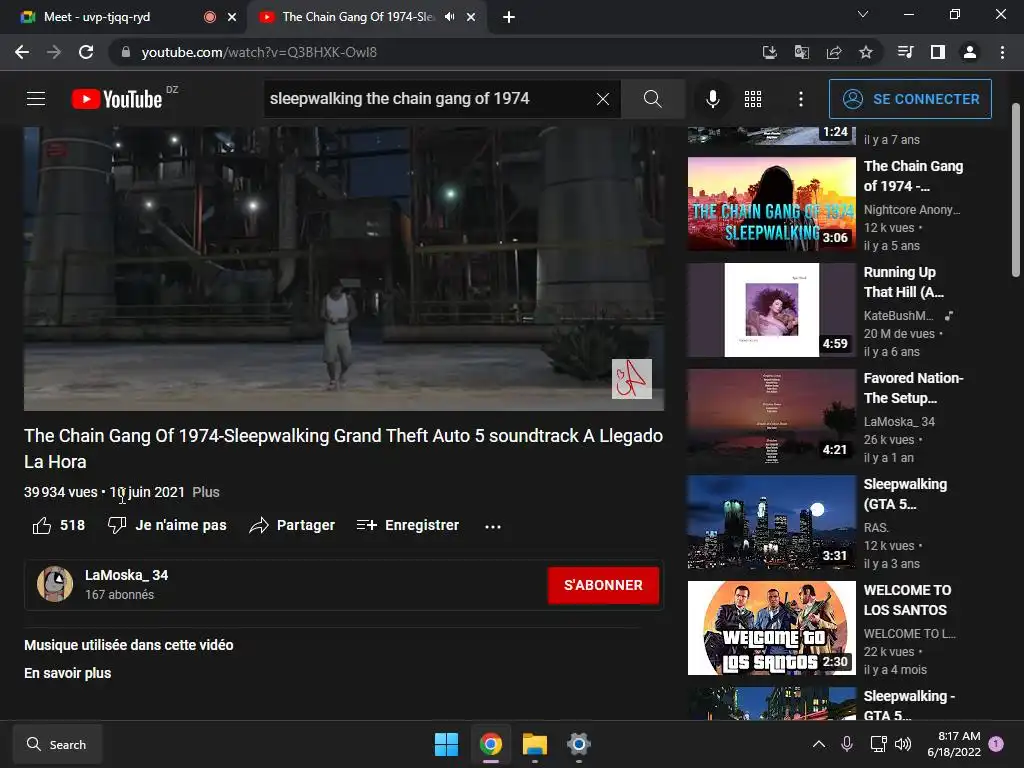Image resolution: width=1024 pixels, height=768 pixels.
Task: Open File Explorer from taskbar
Action: [534, 744]
